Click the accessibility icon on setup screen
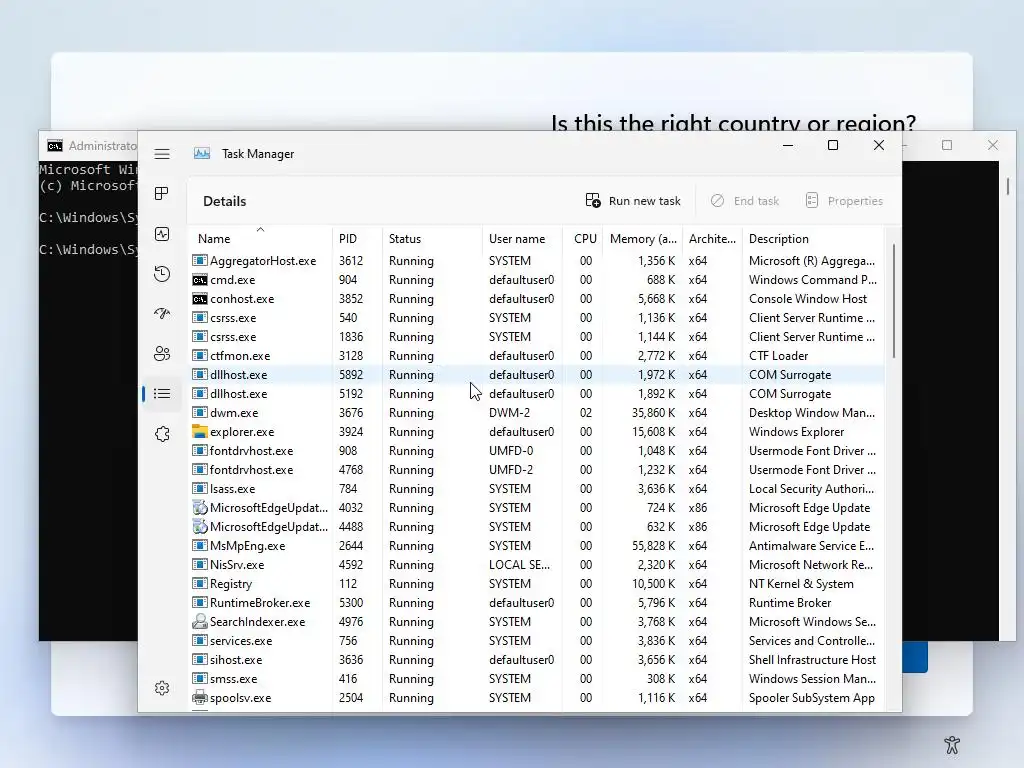 tap(952, 744)
